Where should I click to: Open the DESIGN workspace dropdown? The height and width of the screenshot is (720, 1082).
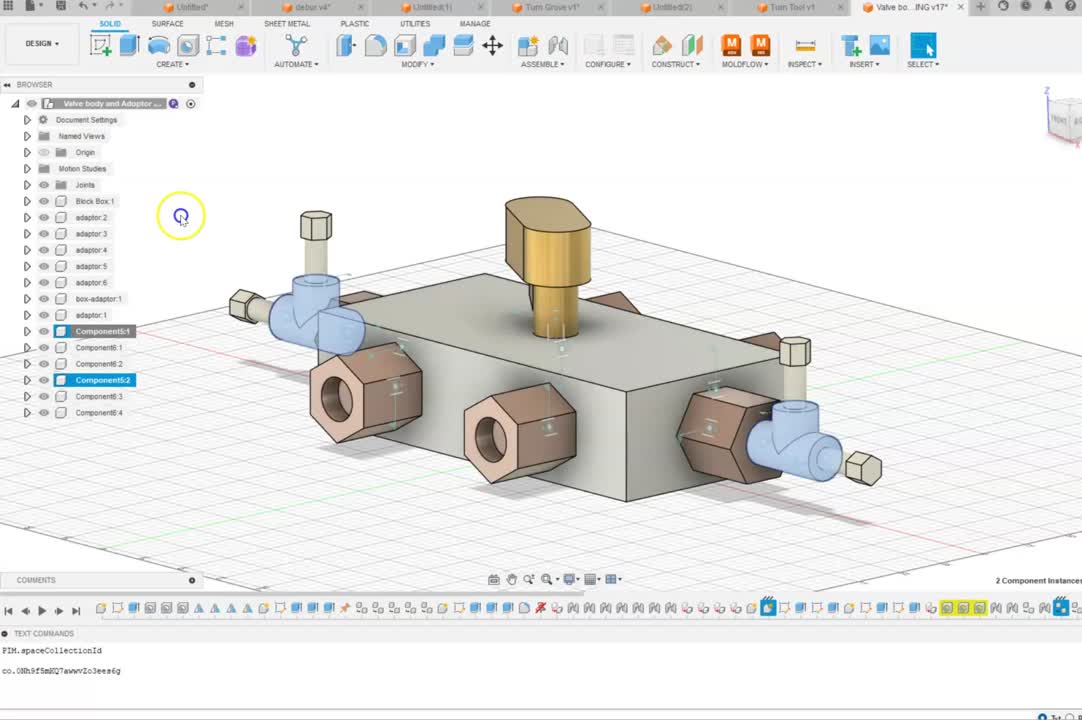tap(42, 43)
